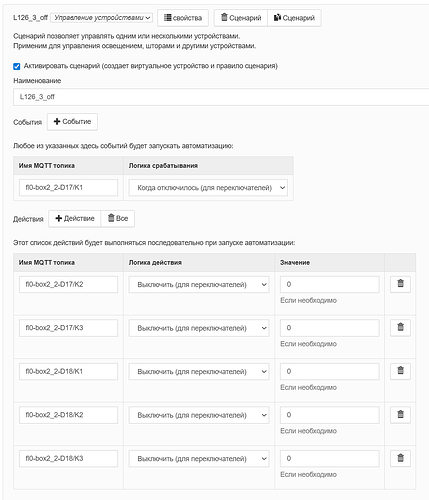Open свойства table view button
The height and width of the screenshot is (500, 429).
[183, 18]
